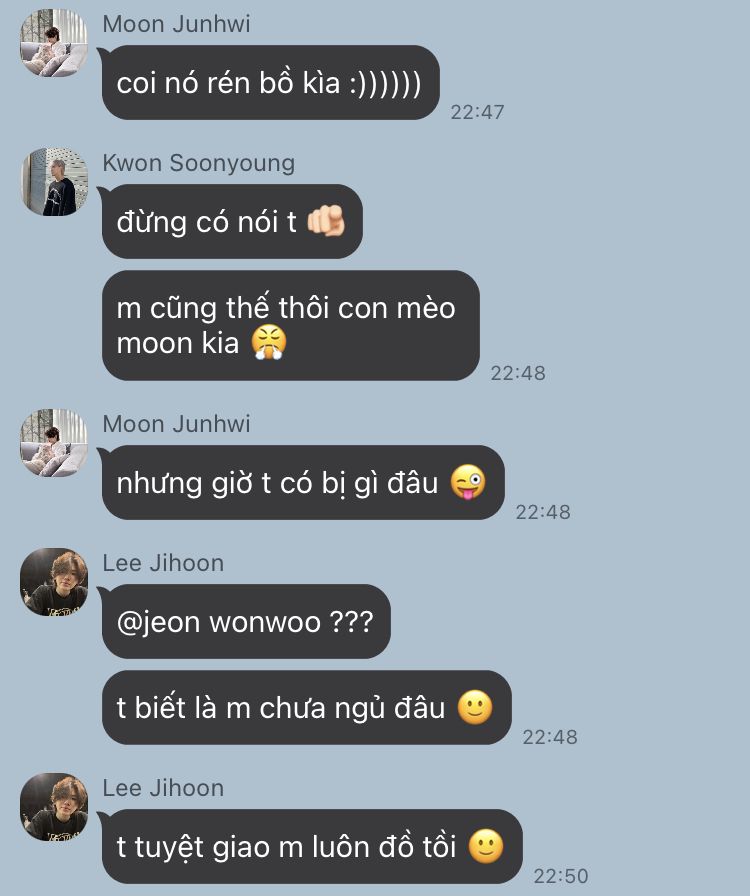Click the first Lee Jihoon sender name
The height and width of the screenshot is (896, 750).
(163, 563)
